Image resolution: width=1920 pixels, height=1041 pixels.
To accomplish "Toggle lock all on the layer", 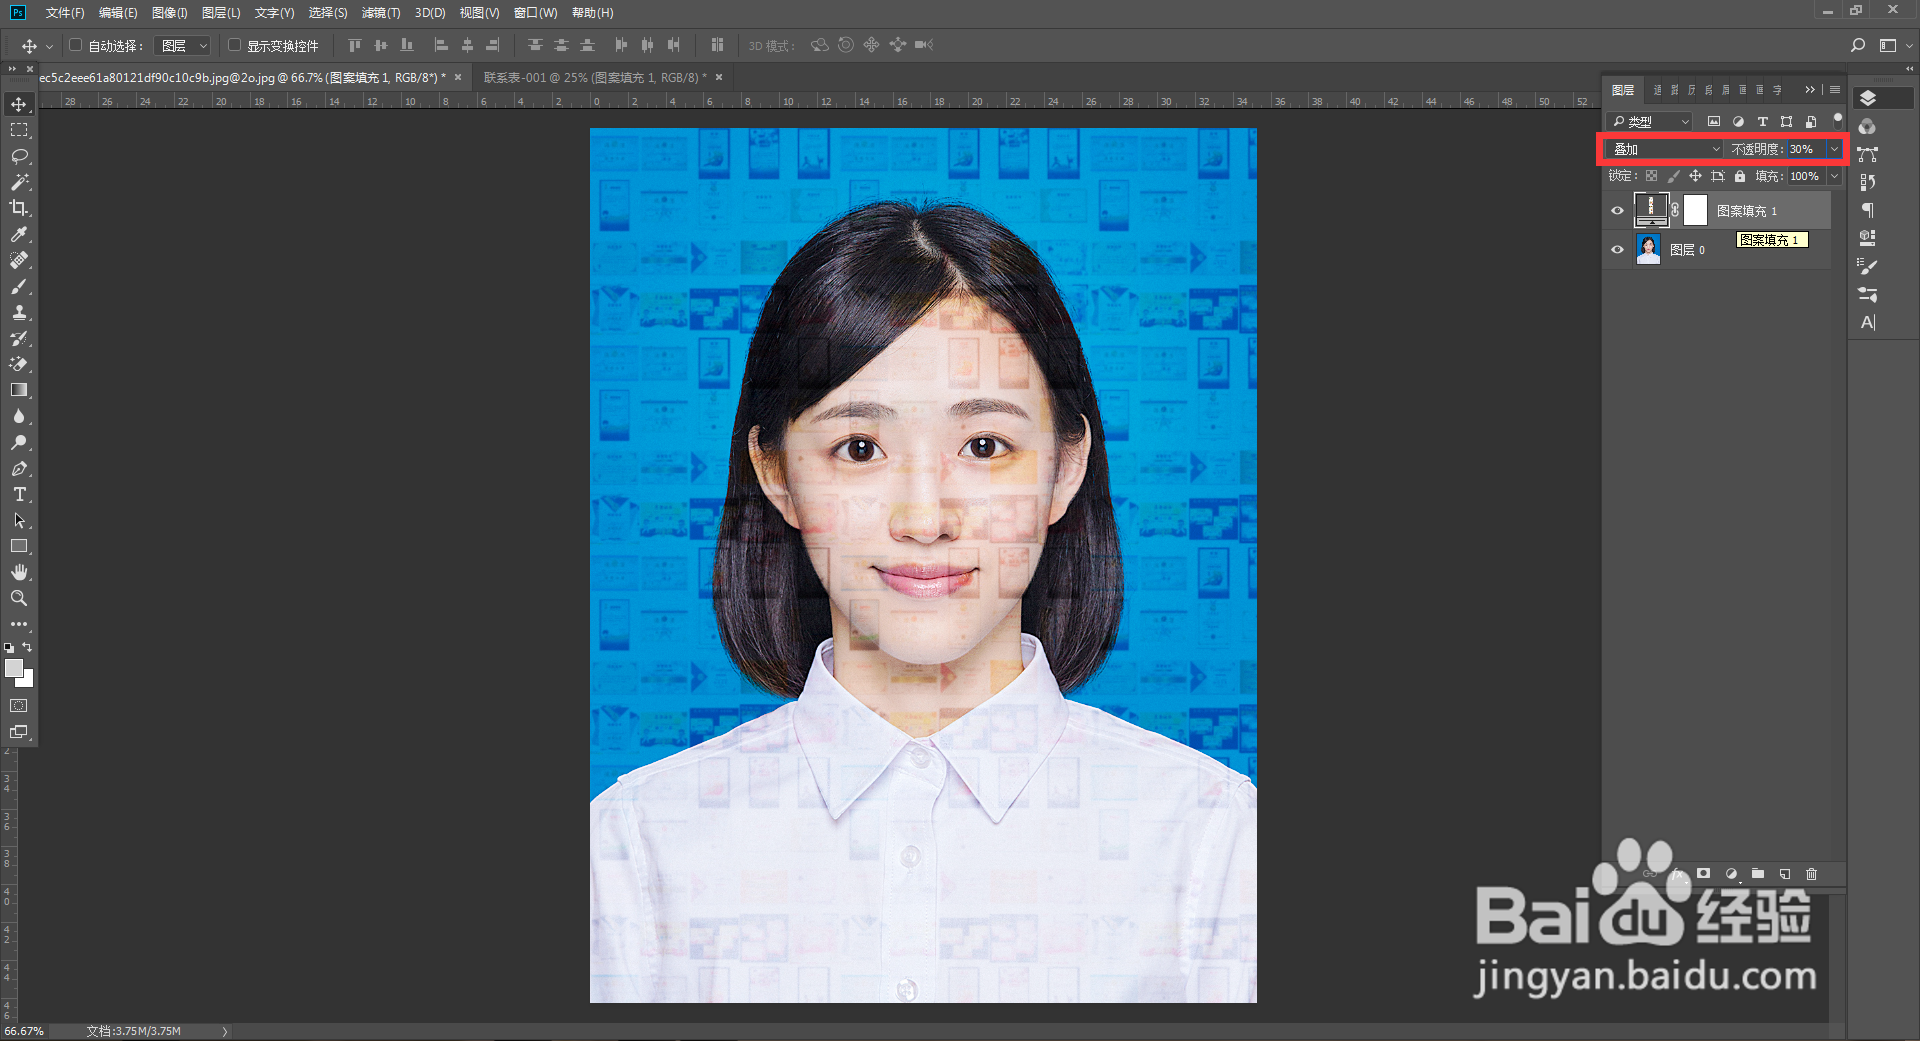I will (1740, 176).
